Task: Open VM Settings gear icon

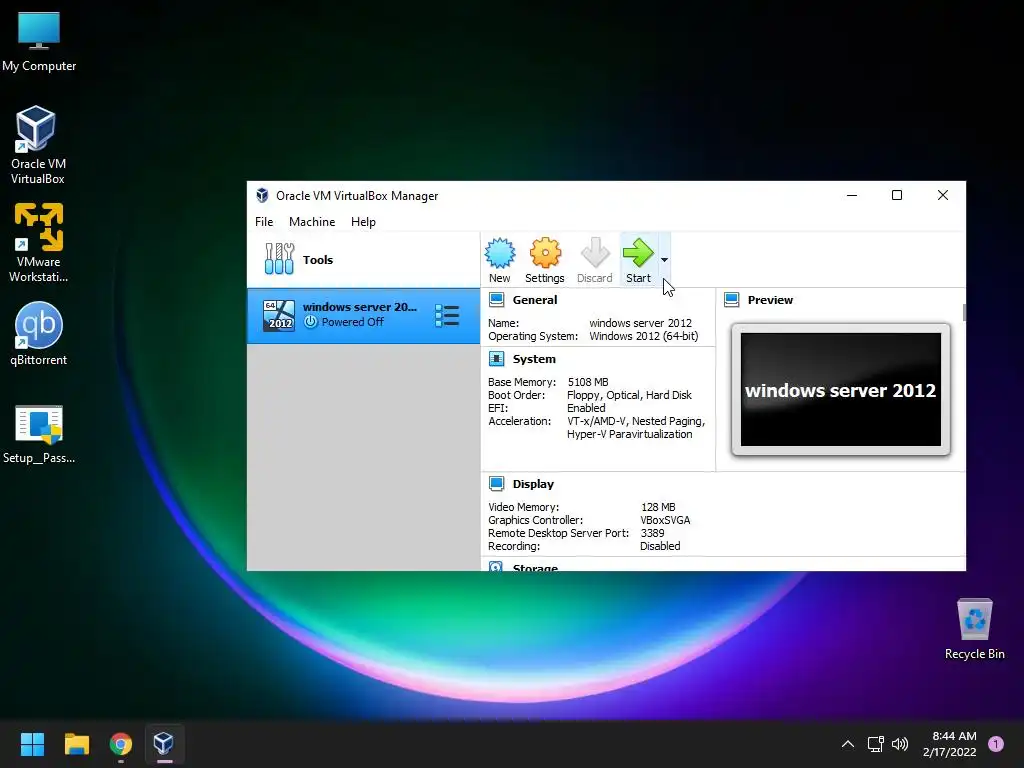Action: coord(545,253)
